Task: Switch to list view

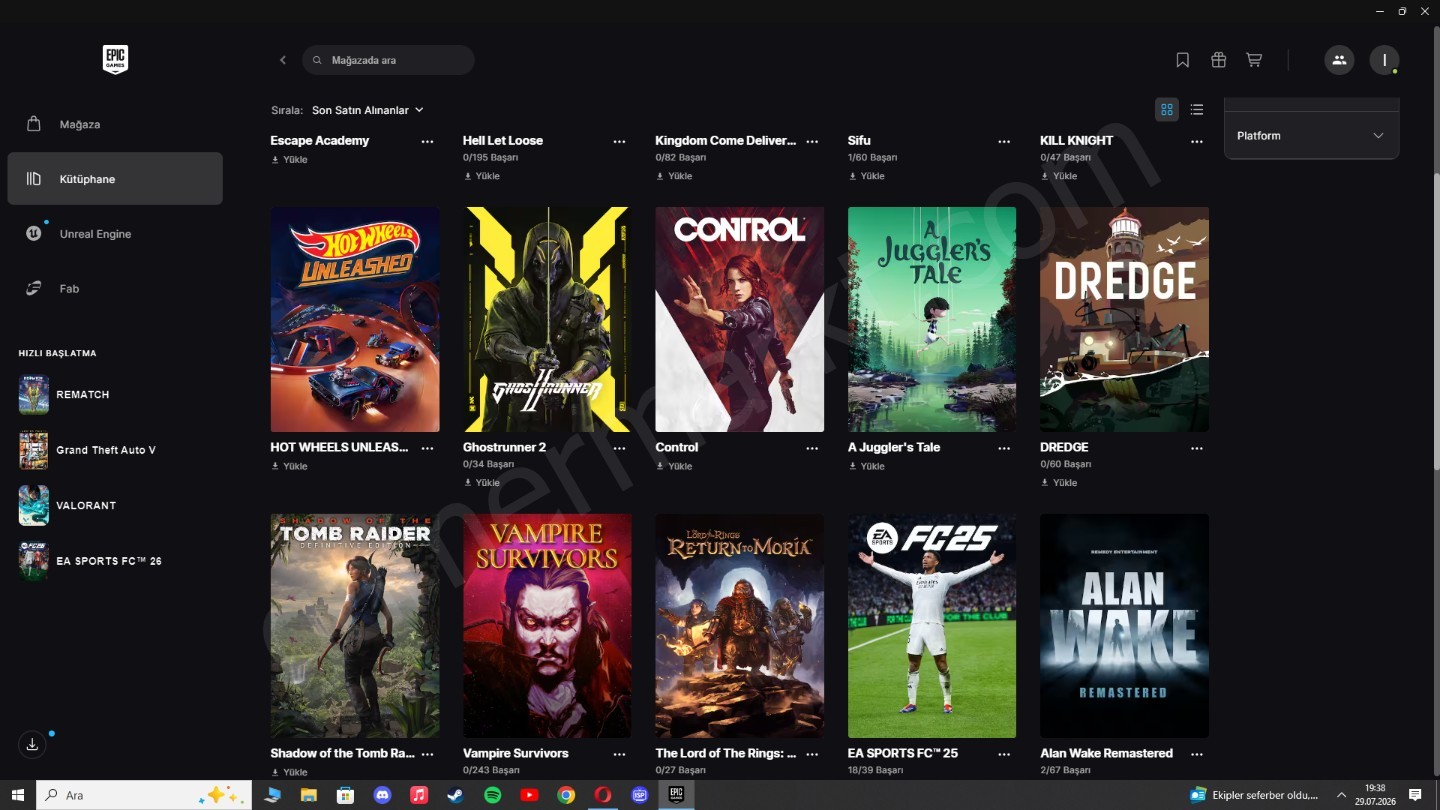Action: click(1197, 110)
